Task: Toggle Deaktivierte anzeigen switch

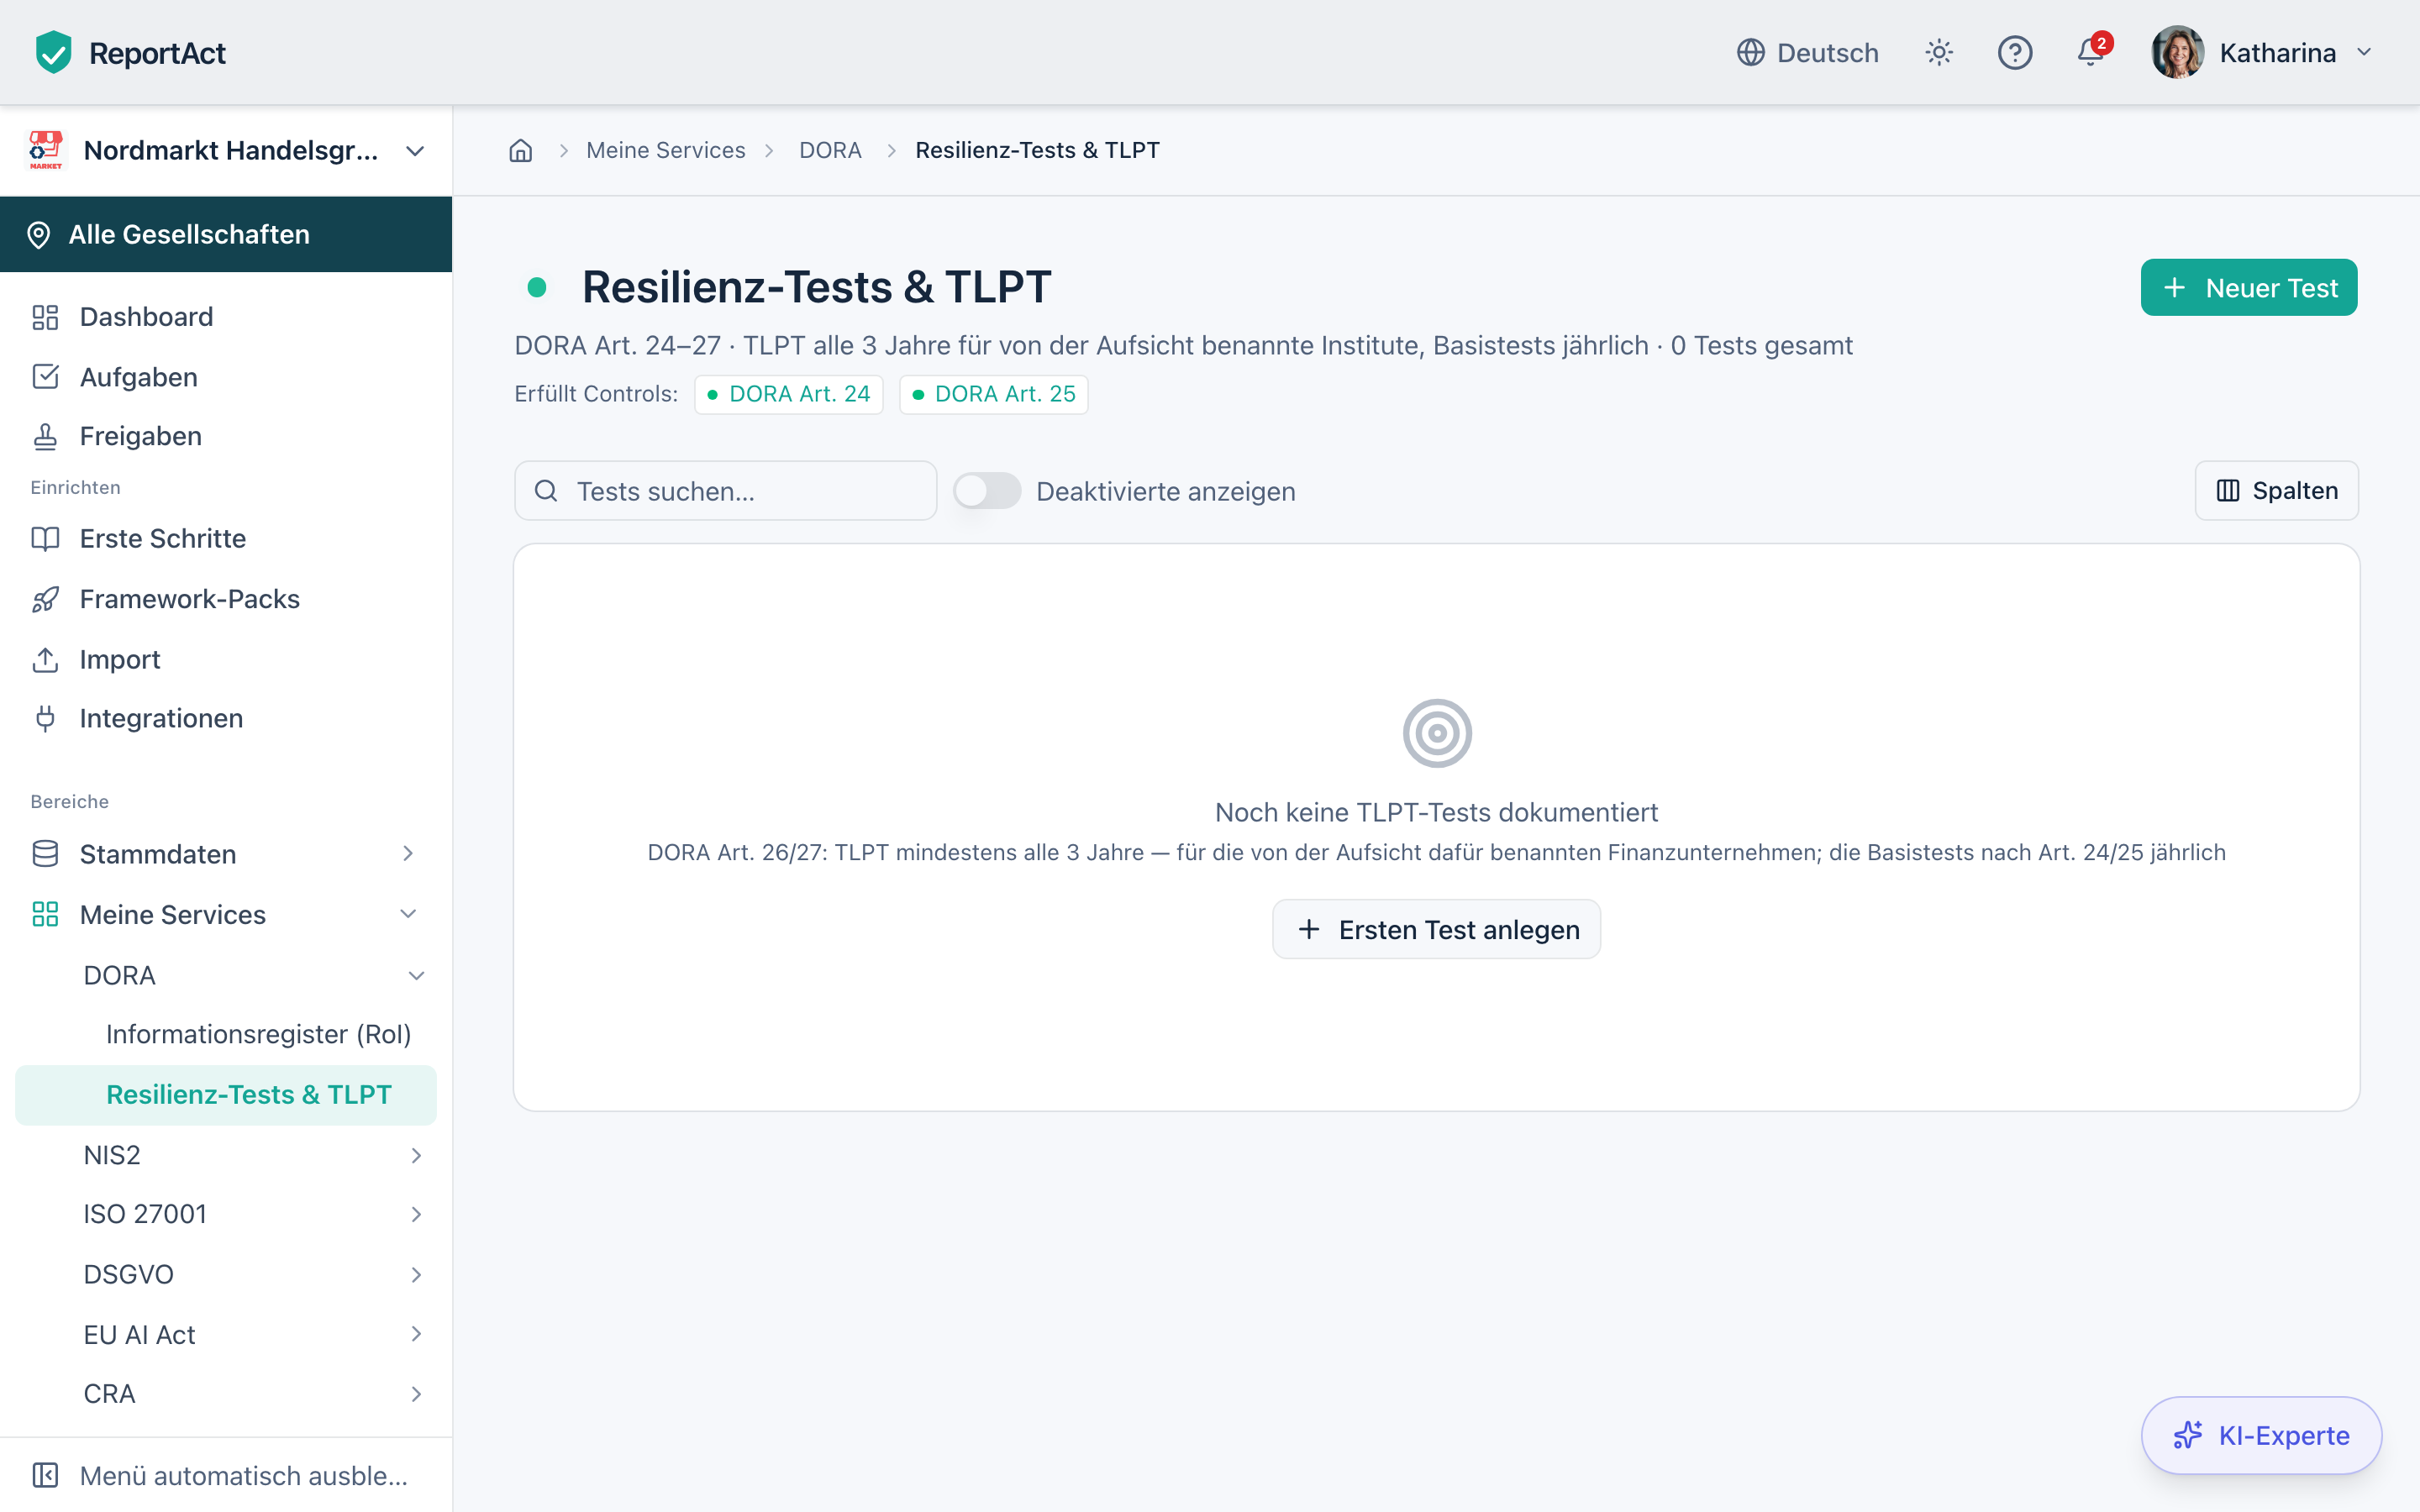Action: (x=987, y=491)
